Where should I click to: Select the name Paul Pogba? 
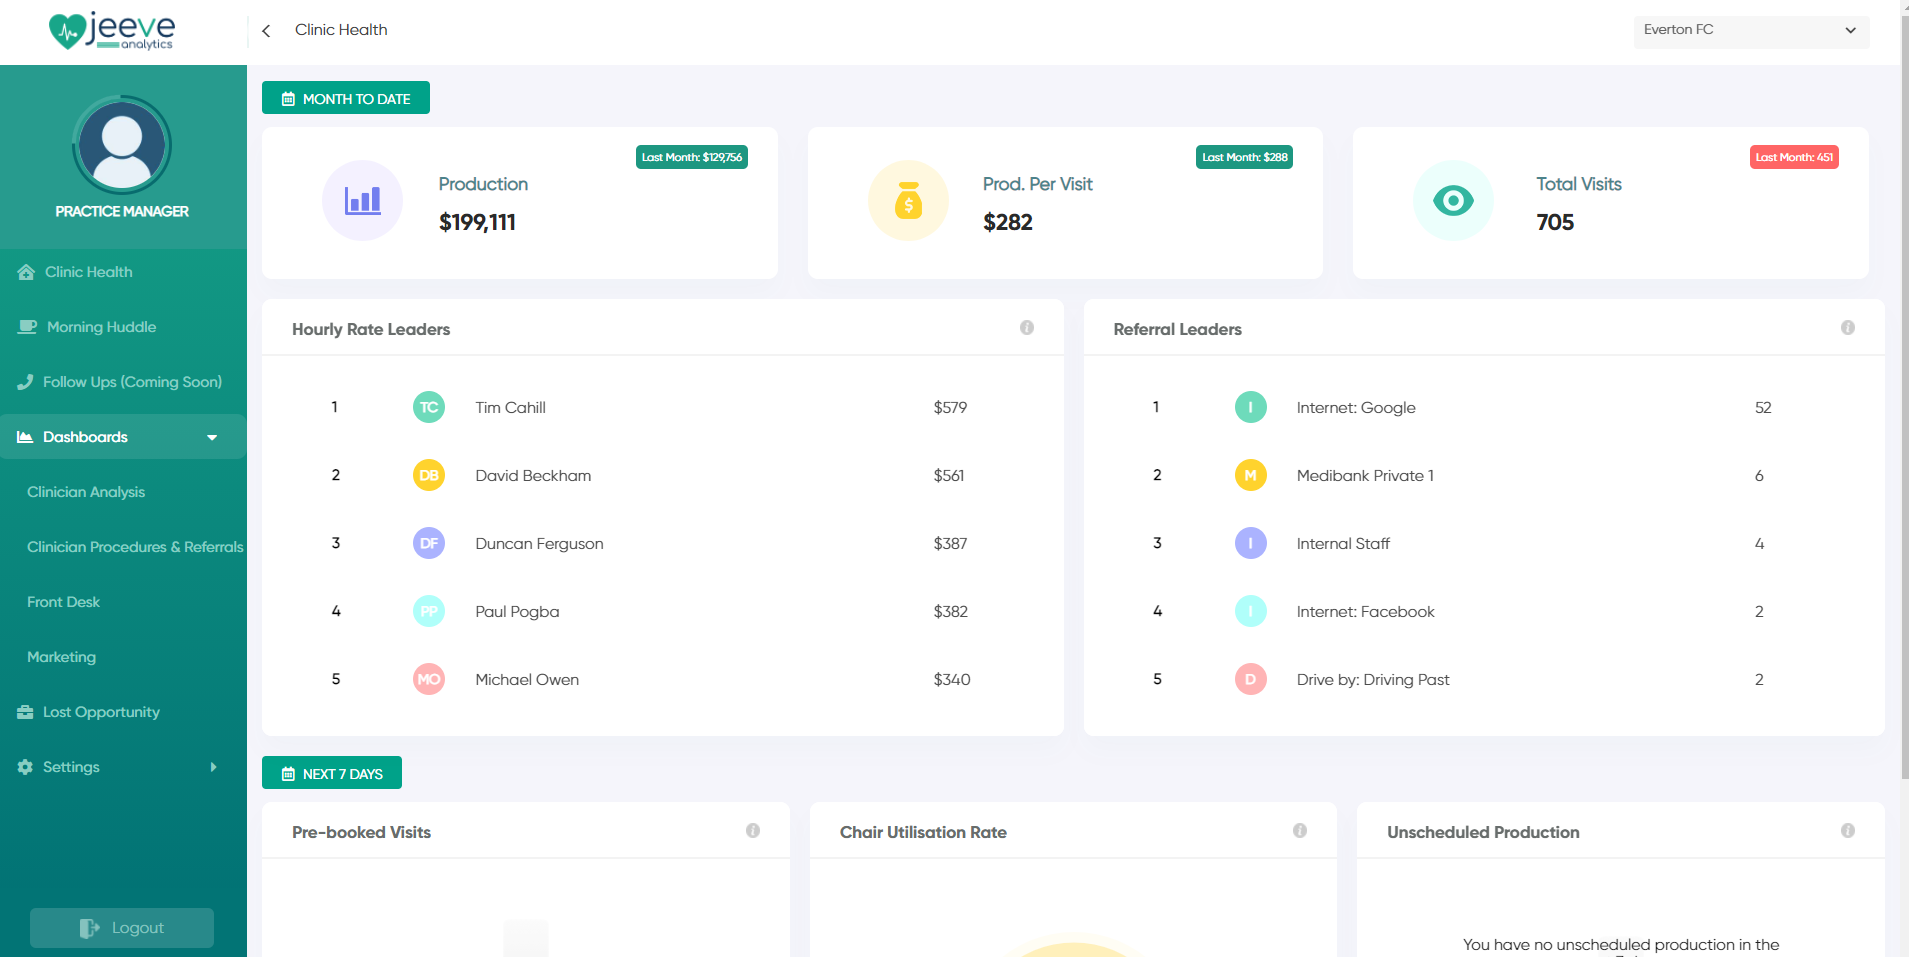pyautogui.click(x=517, y=611)
